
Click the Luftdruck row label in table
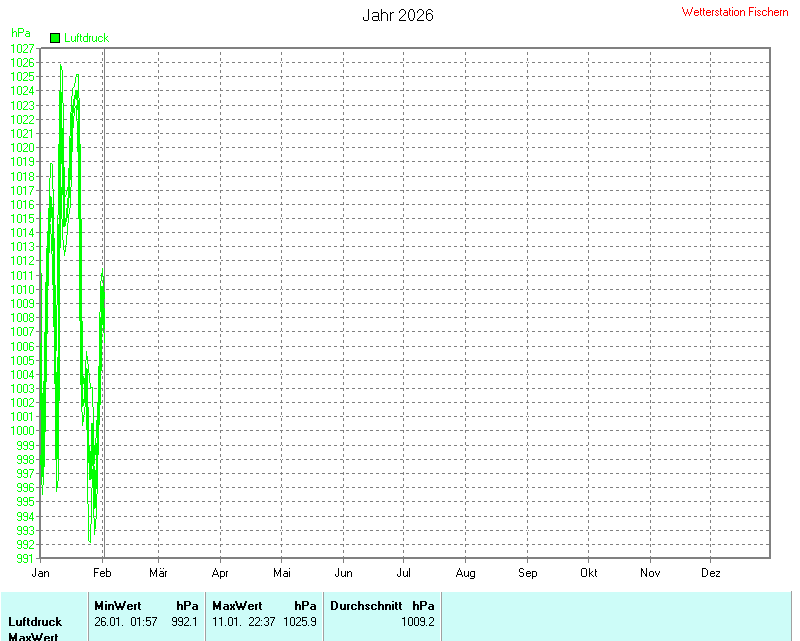(x=35, y=622)
